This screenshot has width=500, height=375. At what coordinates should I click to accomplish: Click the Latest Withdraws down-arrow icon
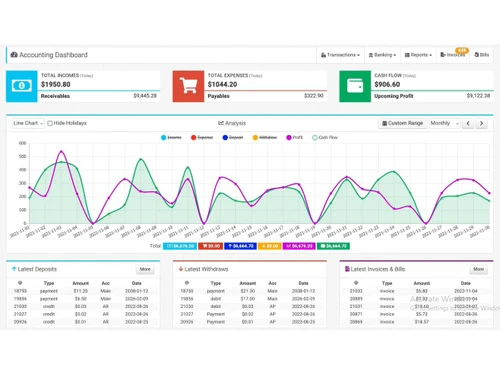[x=181, y=269]
